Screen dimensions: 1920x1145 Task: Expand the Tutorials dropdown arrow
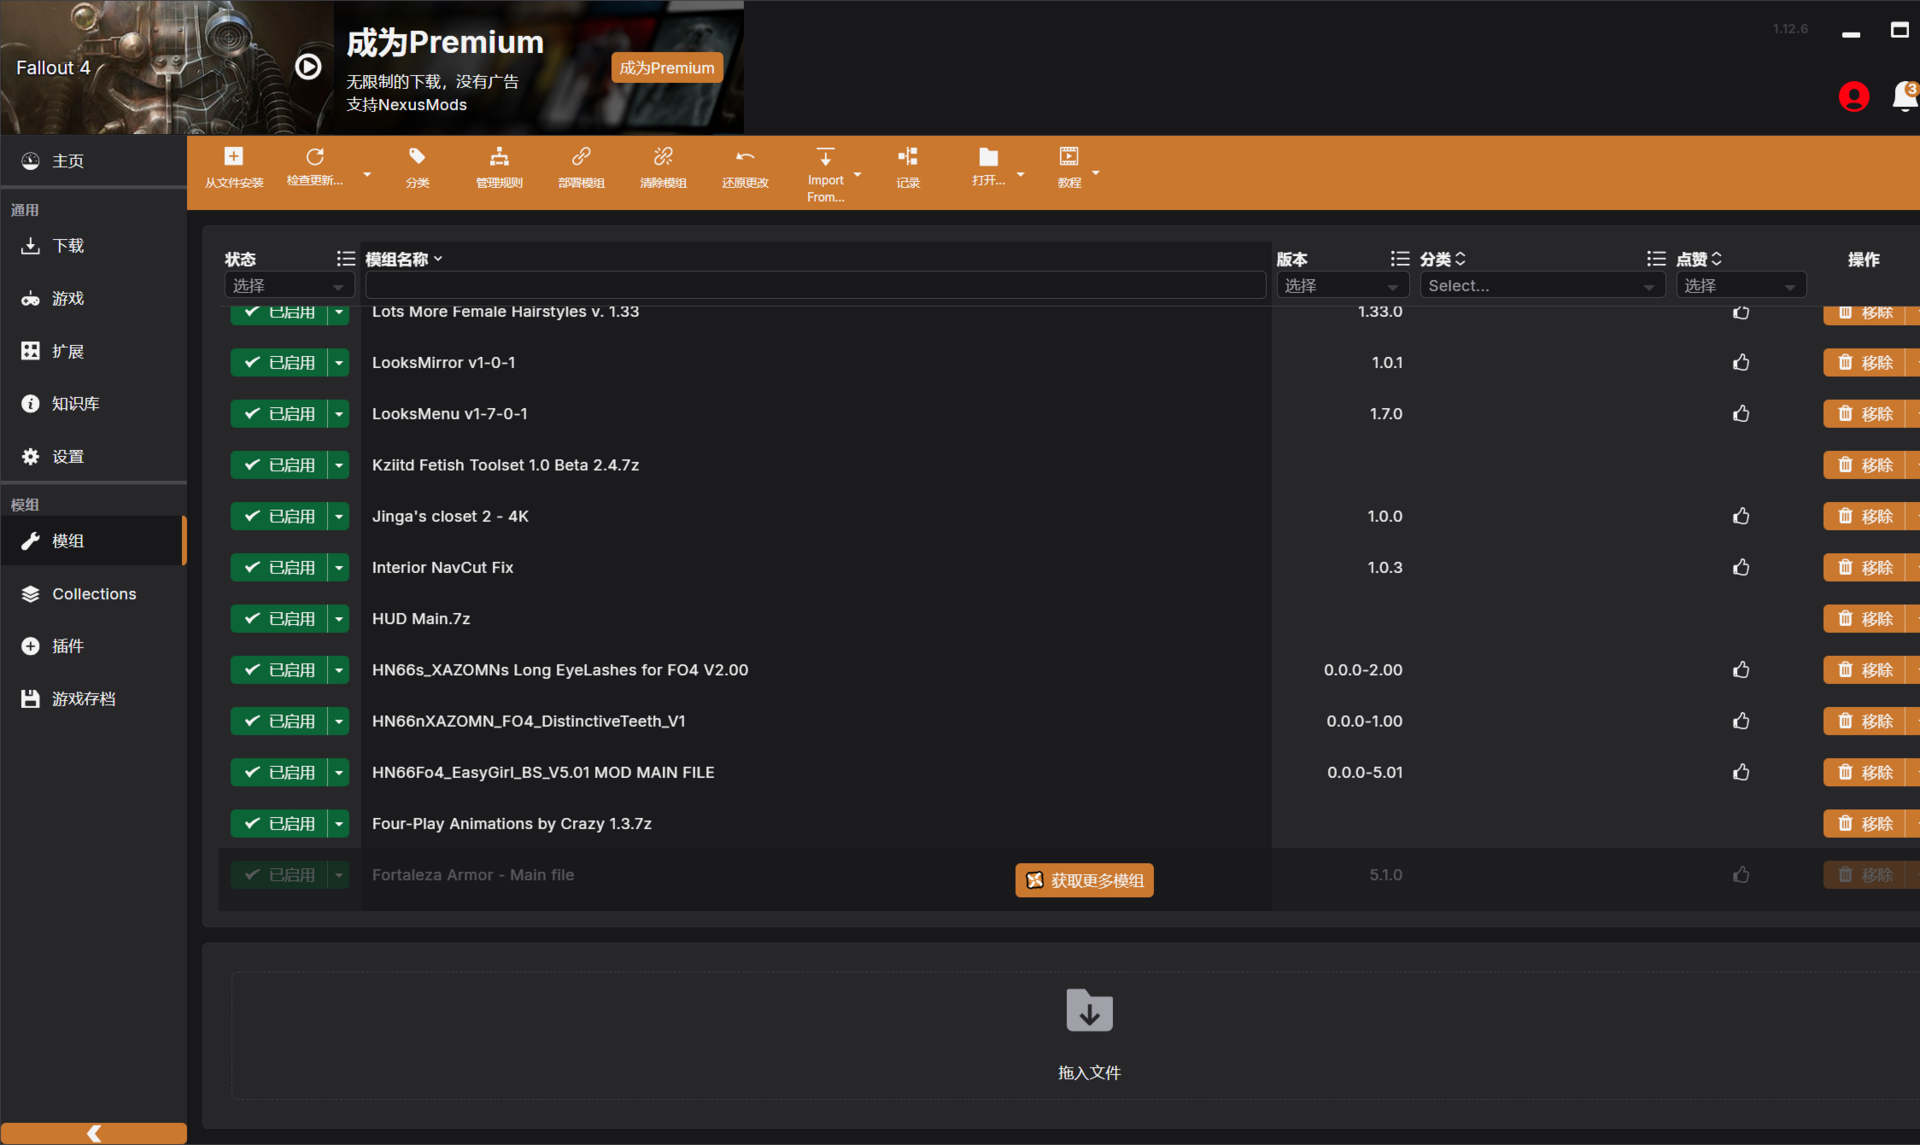[x=1096, y=174]
